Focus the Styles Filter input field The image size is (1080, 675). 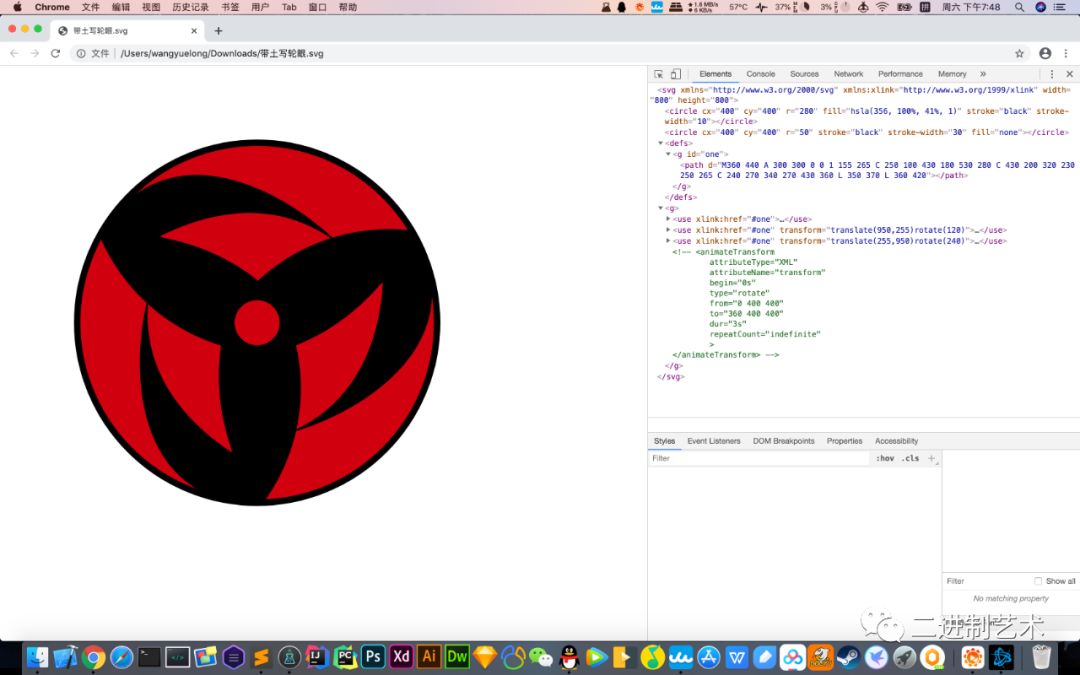click(x=760, y=458)
